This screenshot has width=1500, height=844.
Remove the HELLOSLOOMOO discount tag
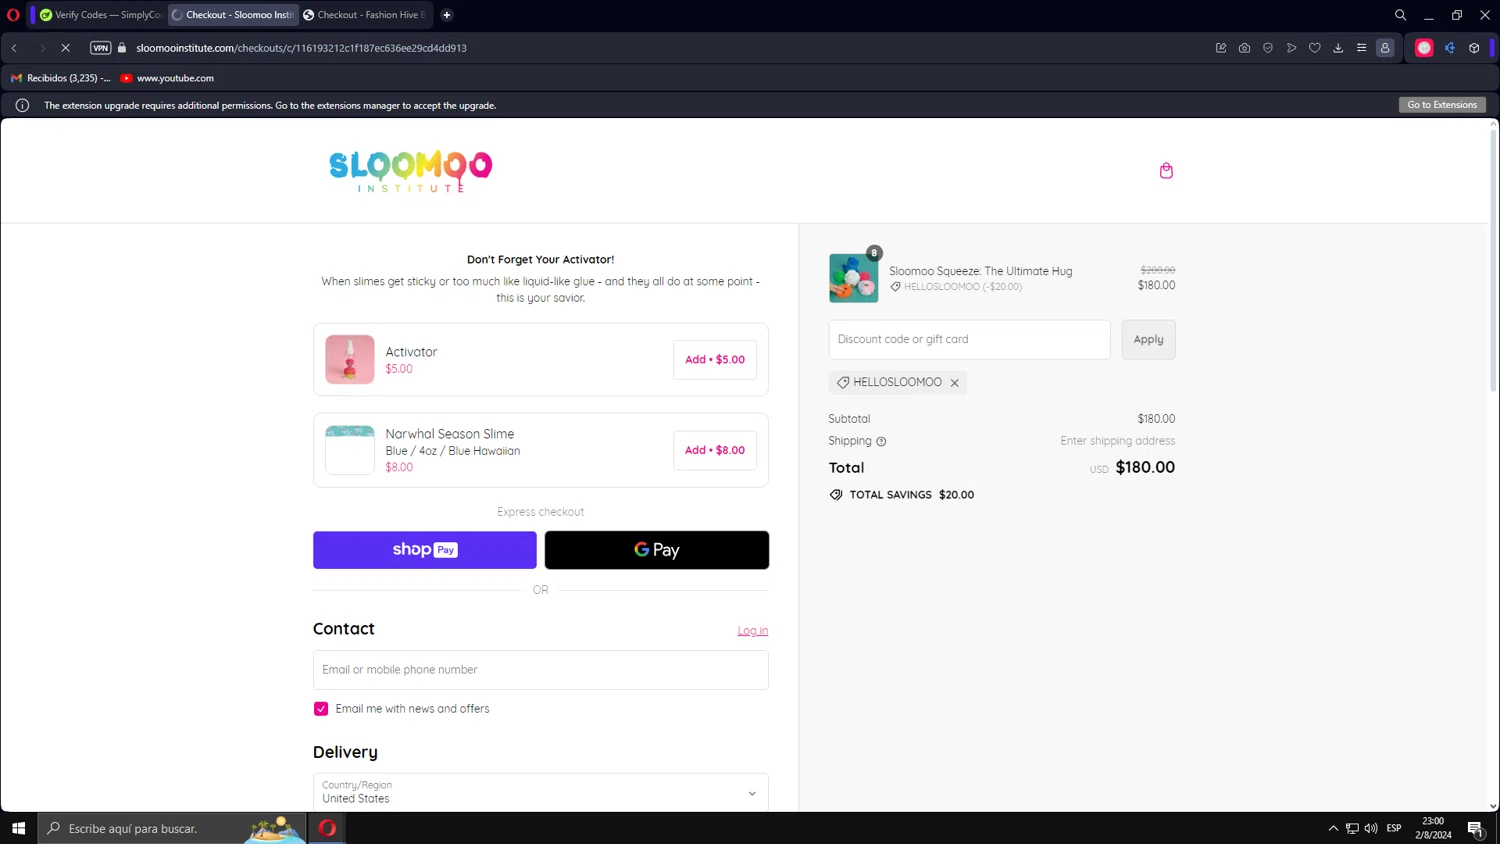pyautogui.click(x=955, y=382)
